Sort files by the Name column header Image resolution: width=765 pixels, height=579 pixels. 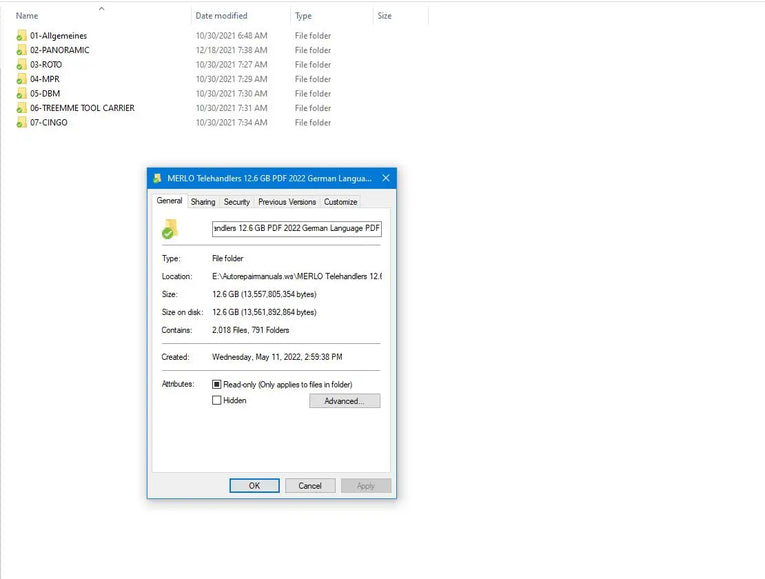pyautogui.click(x=27, y=16)
